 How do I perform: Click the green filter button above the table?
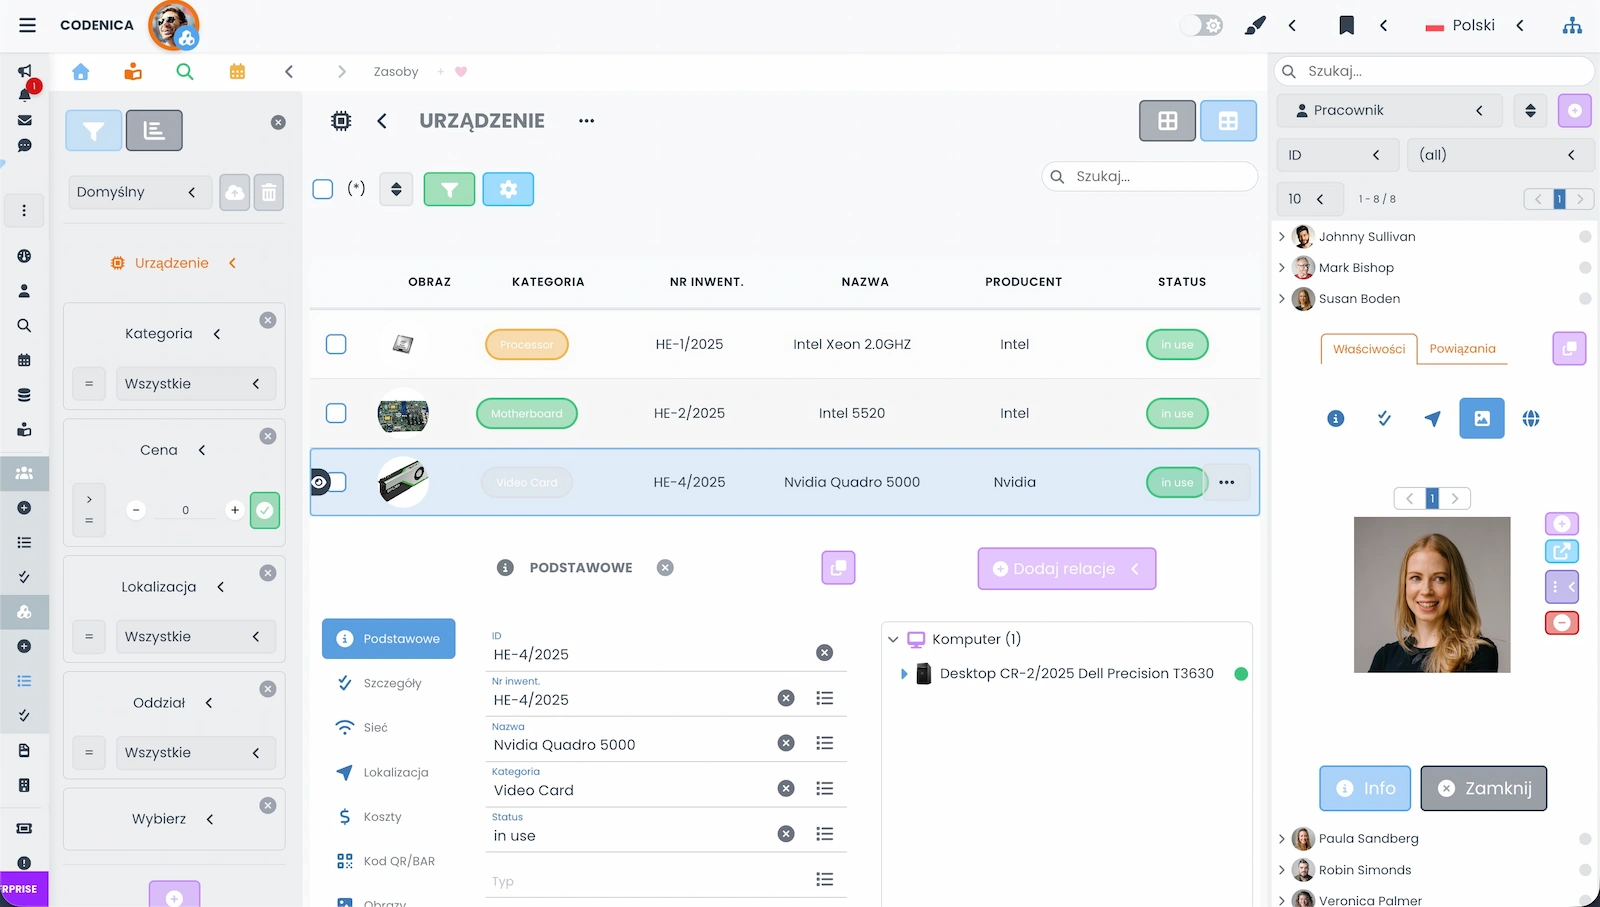pos(449,189)
